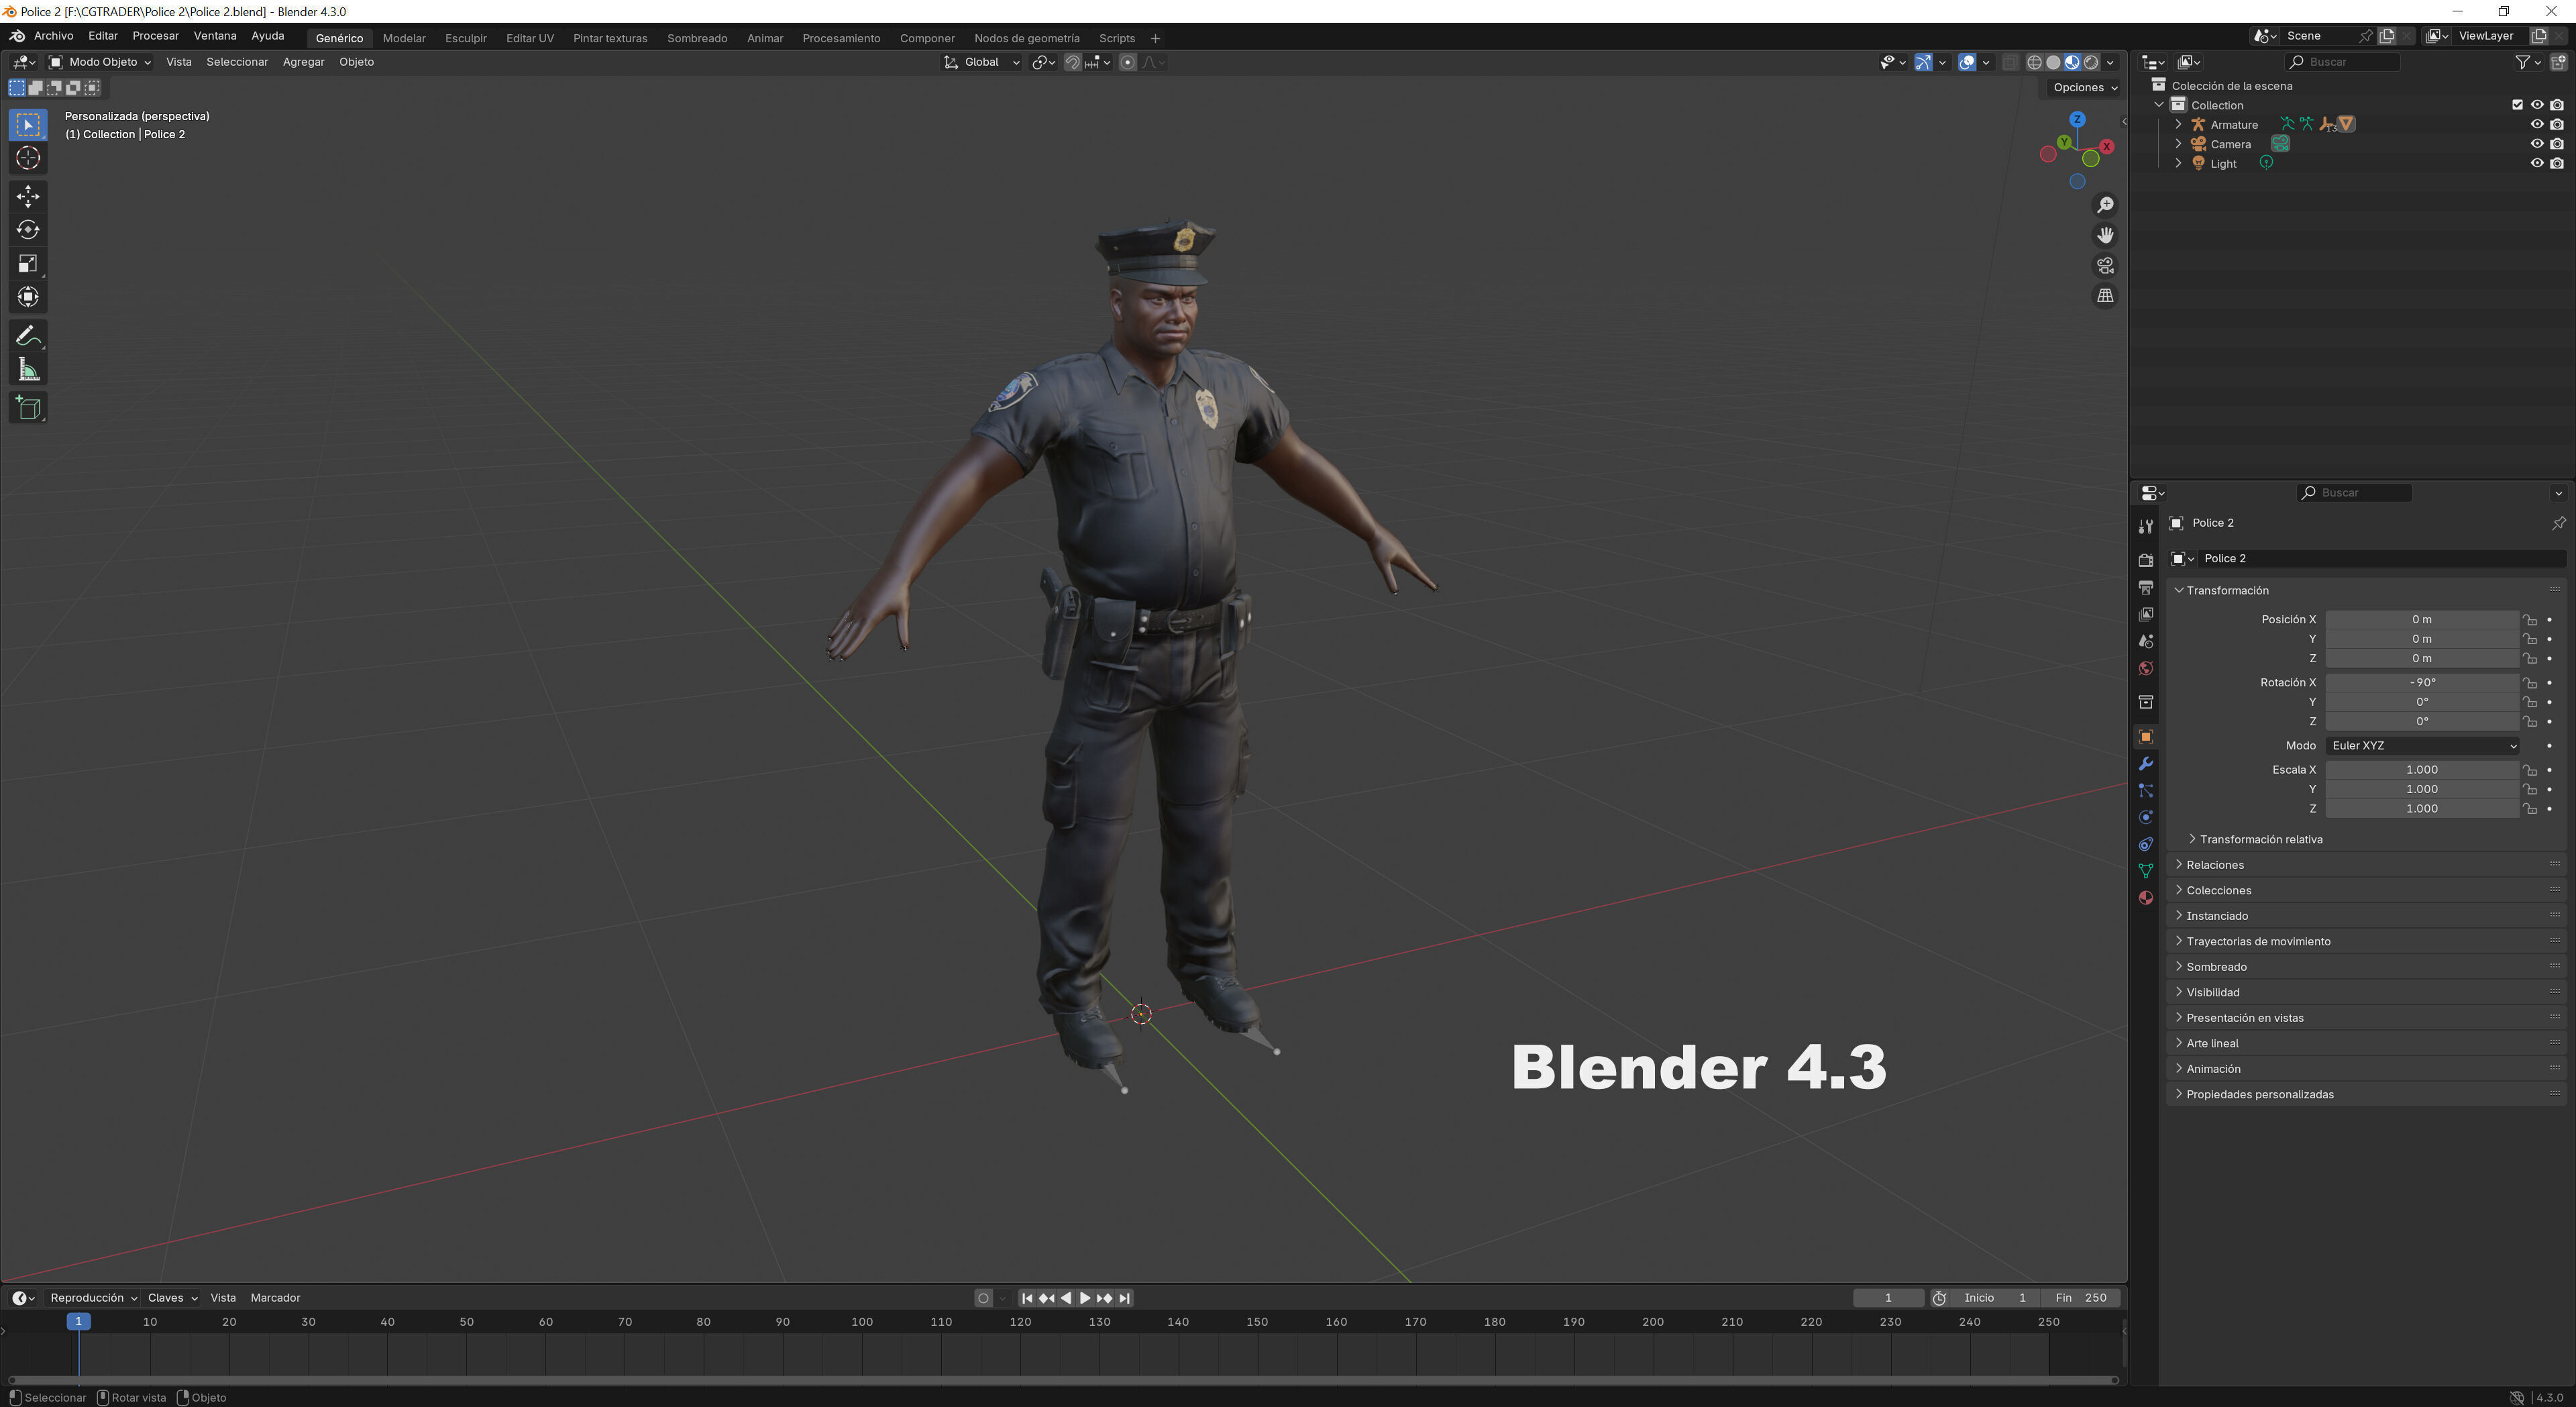2576x1407 pixels.
Task: Jump to the first frame
Action: pyautogui.click(x=1026, y=1298)
